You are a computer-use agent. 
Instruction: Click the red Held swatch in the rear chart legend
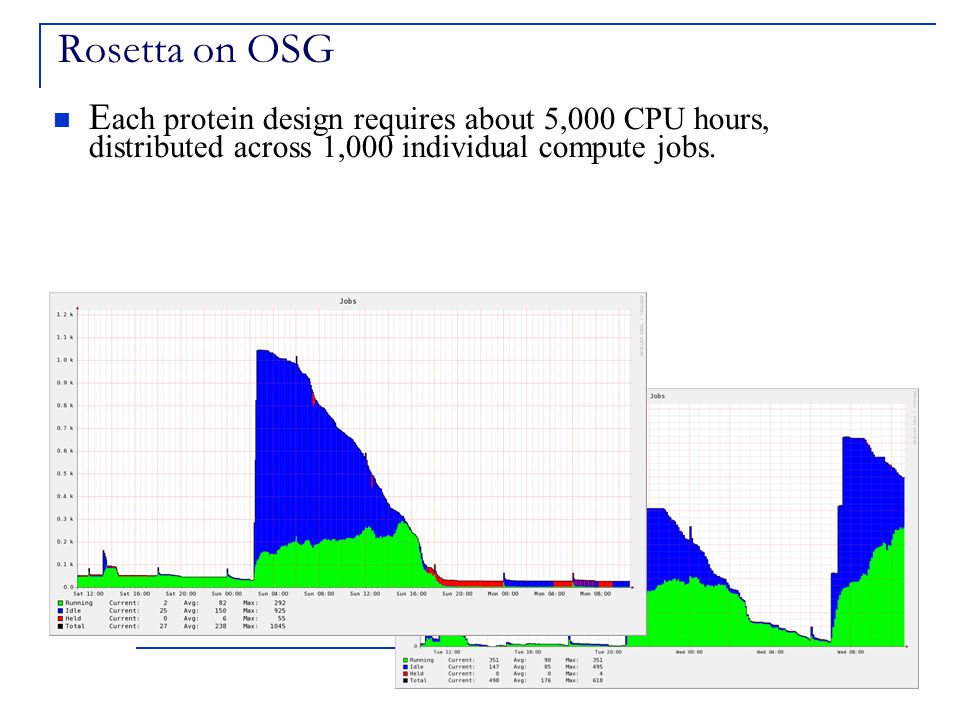click(x=405, y=673)
